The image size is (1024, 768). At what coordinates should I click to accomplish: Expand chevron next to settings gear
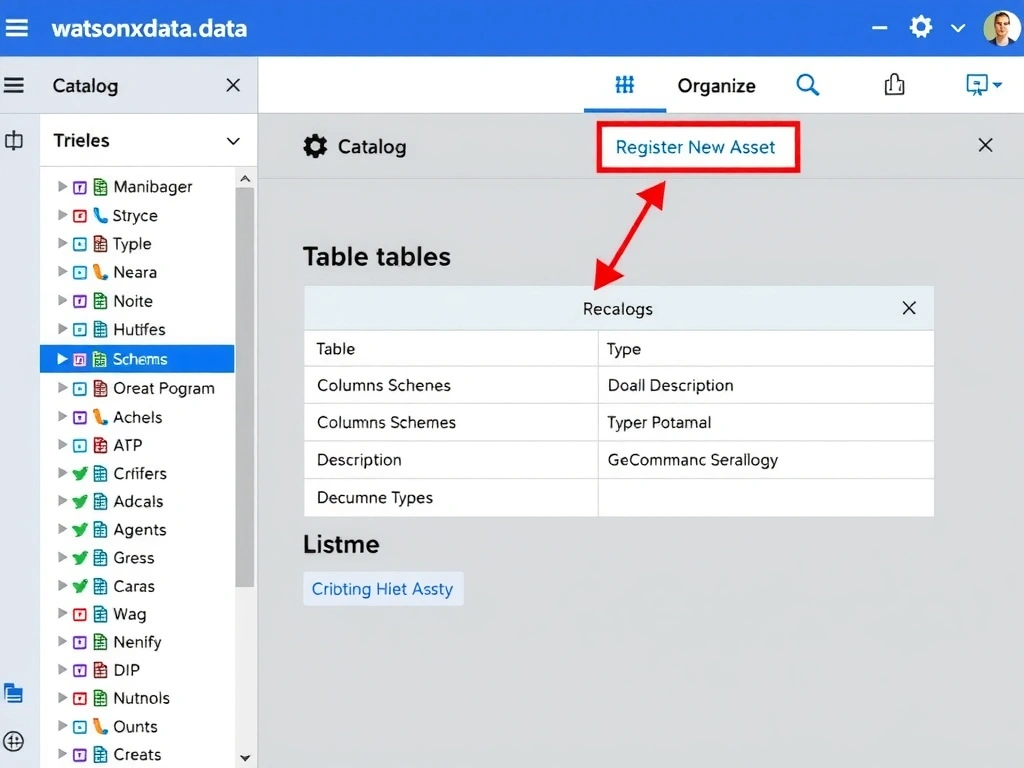(x=958, y=28)
